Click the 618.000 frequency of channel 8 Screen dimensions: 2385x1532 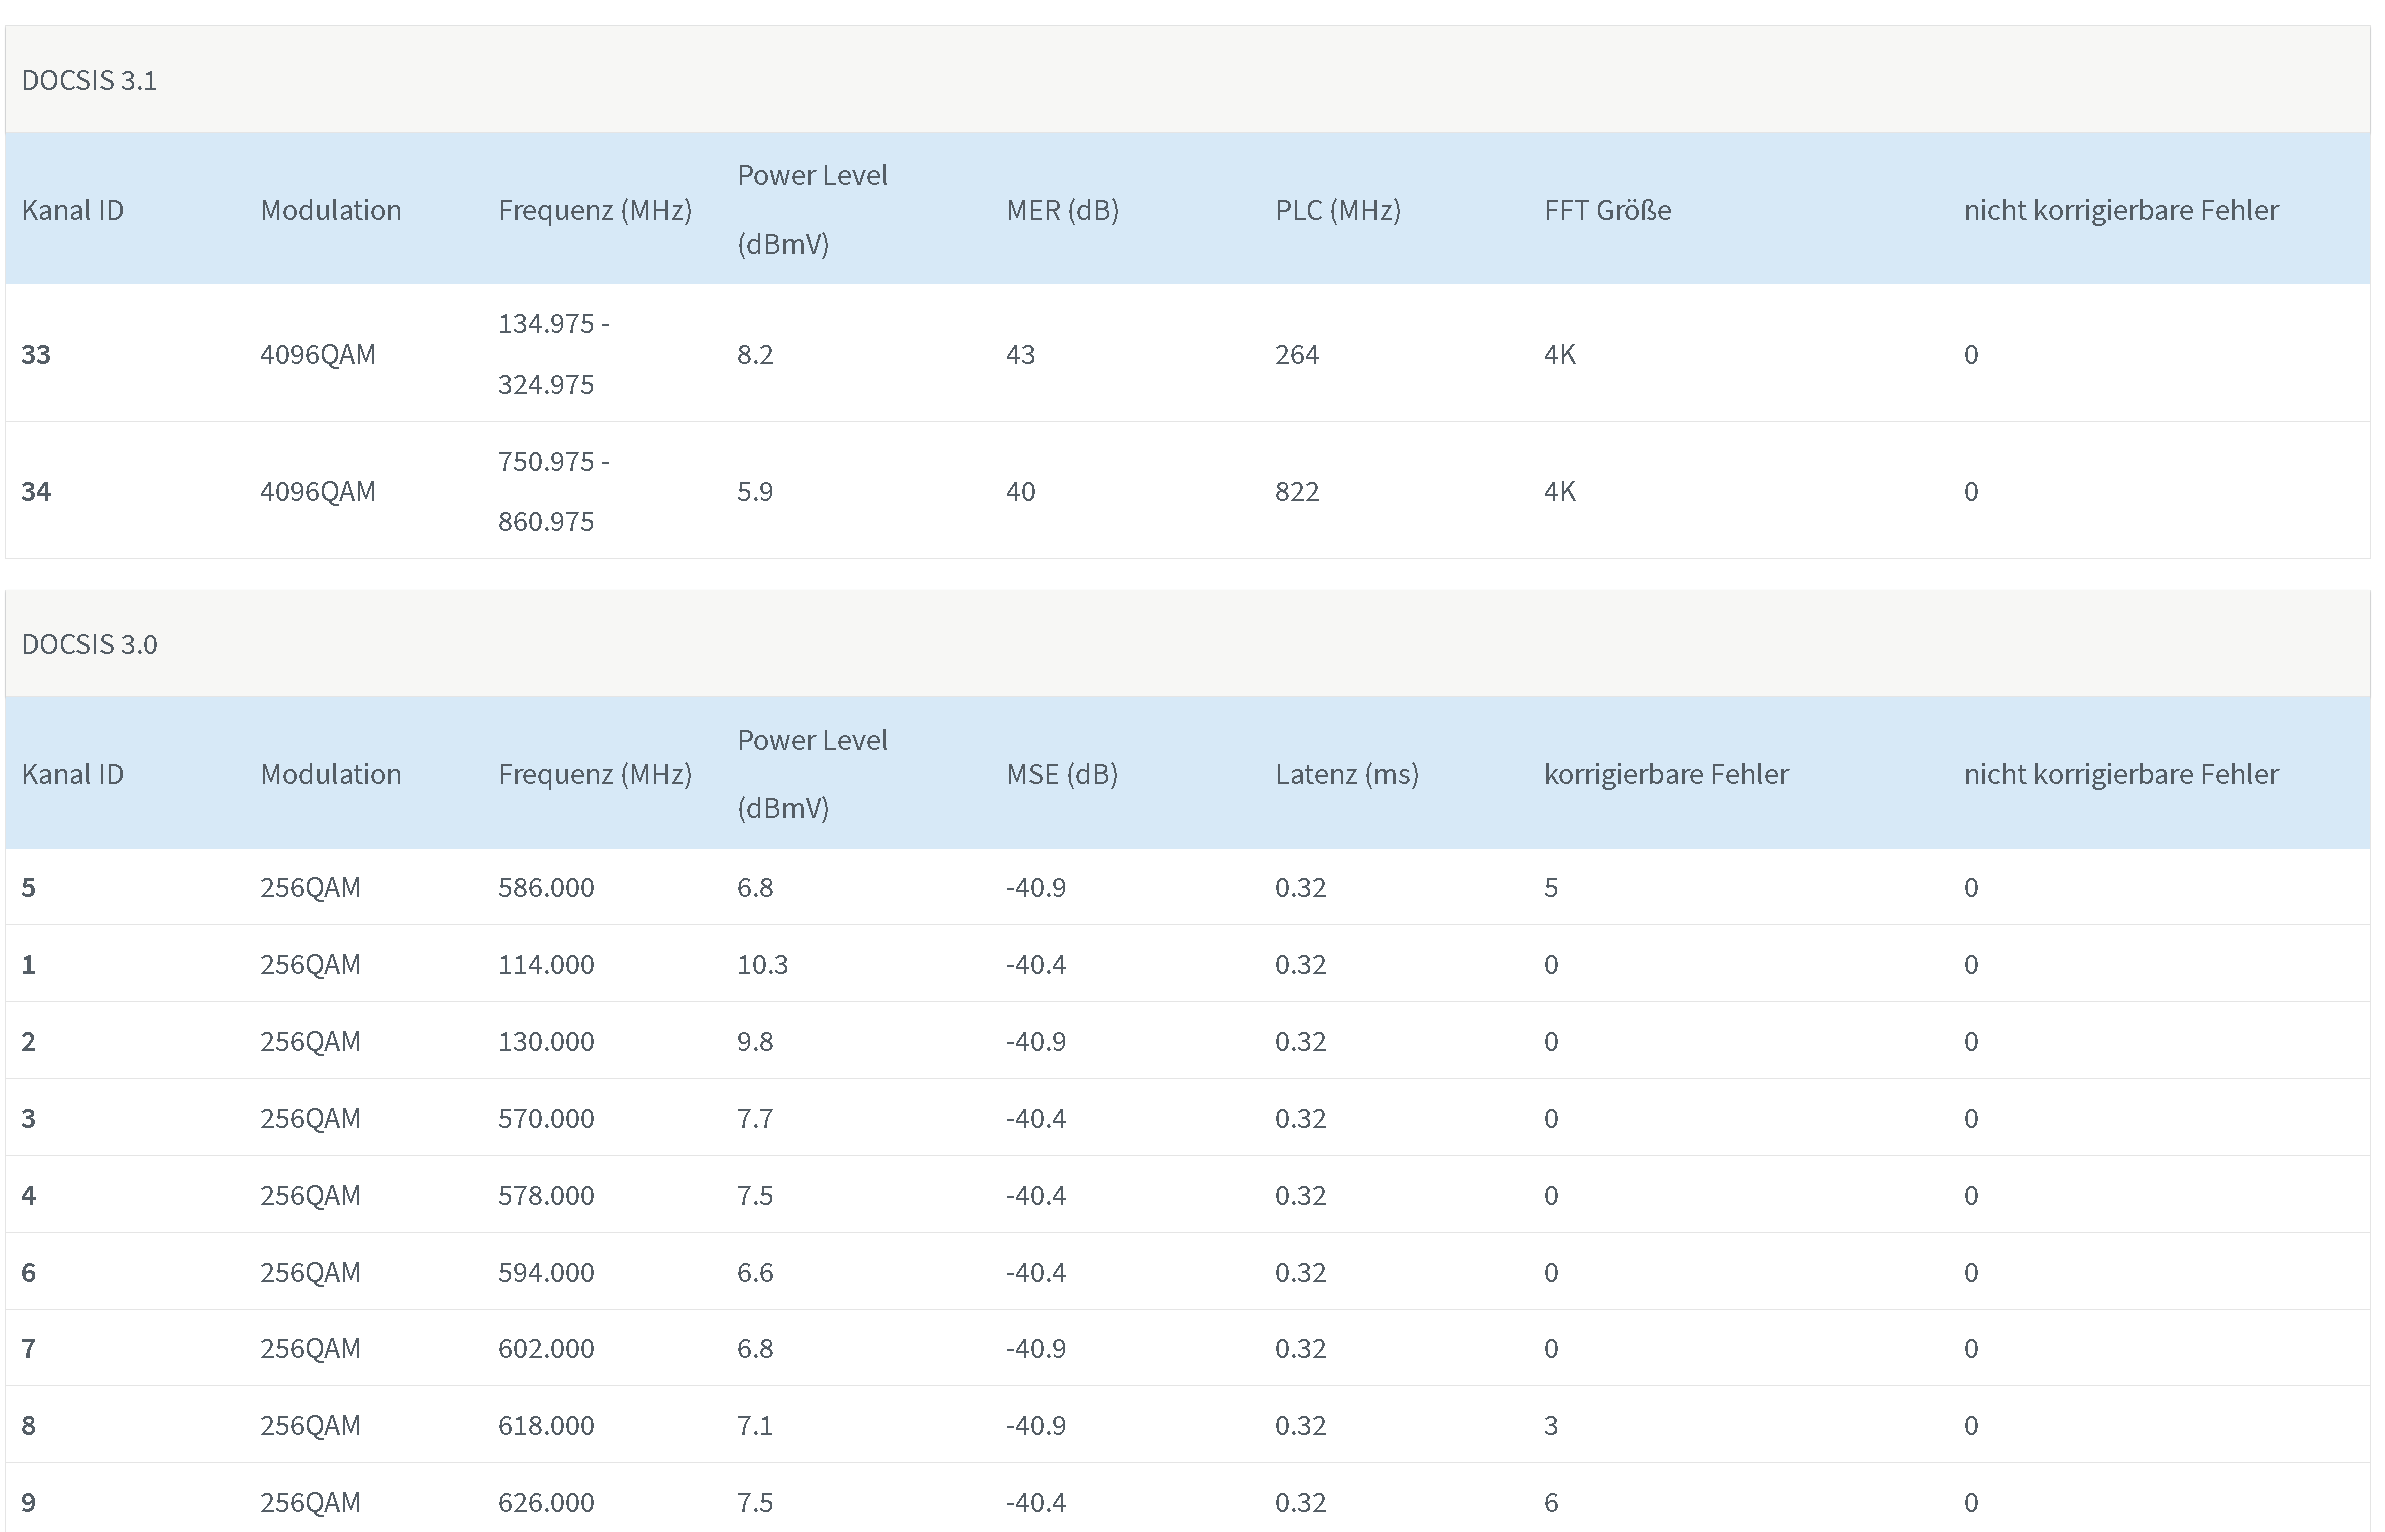[546, 1425]
